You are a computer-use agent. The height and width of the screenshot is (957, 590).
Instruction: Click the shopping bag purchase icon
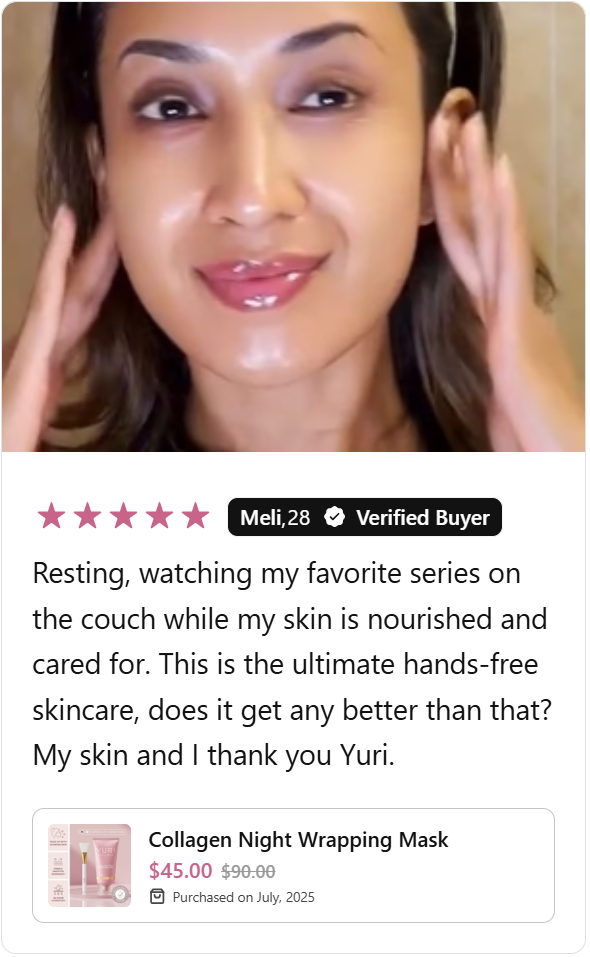tap(157, 897)
